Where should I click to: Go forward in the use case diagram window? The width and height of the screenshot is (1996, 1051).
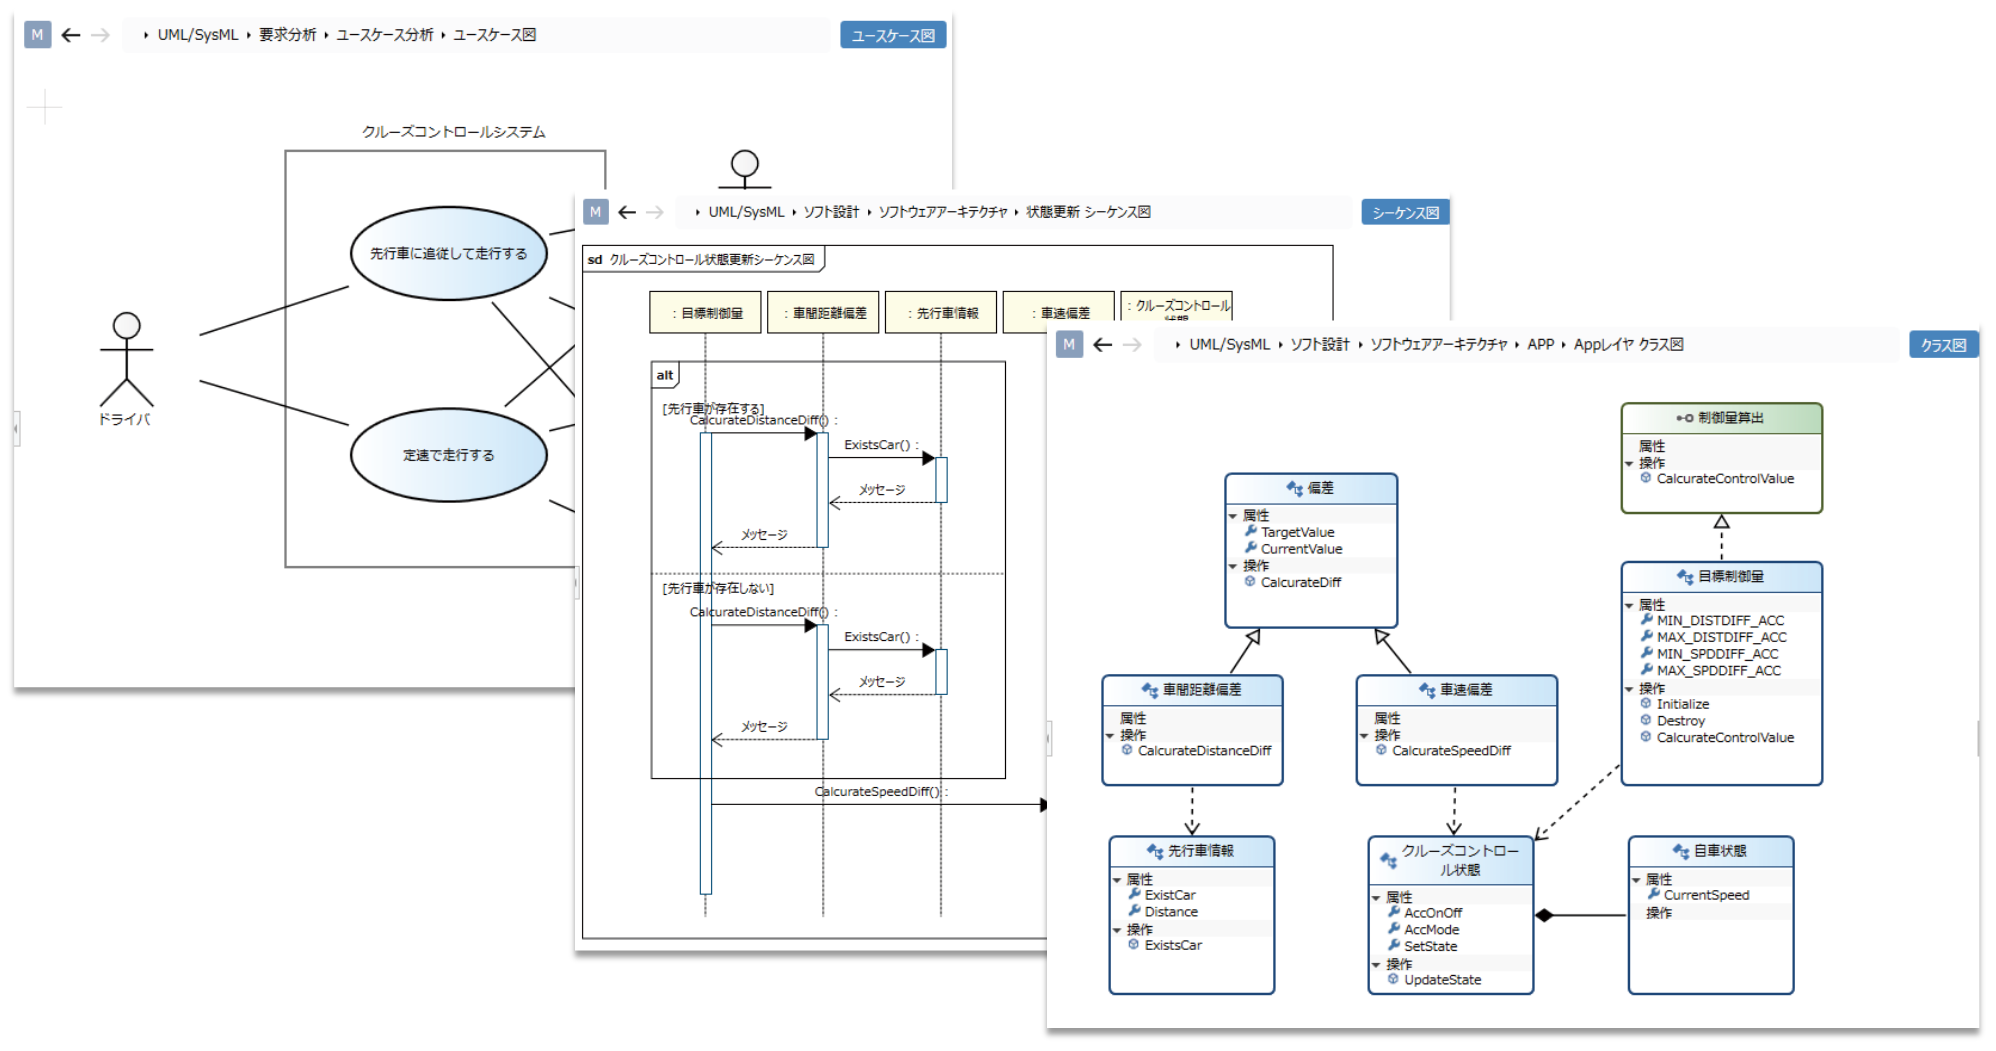tap(100, 35)
